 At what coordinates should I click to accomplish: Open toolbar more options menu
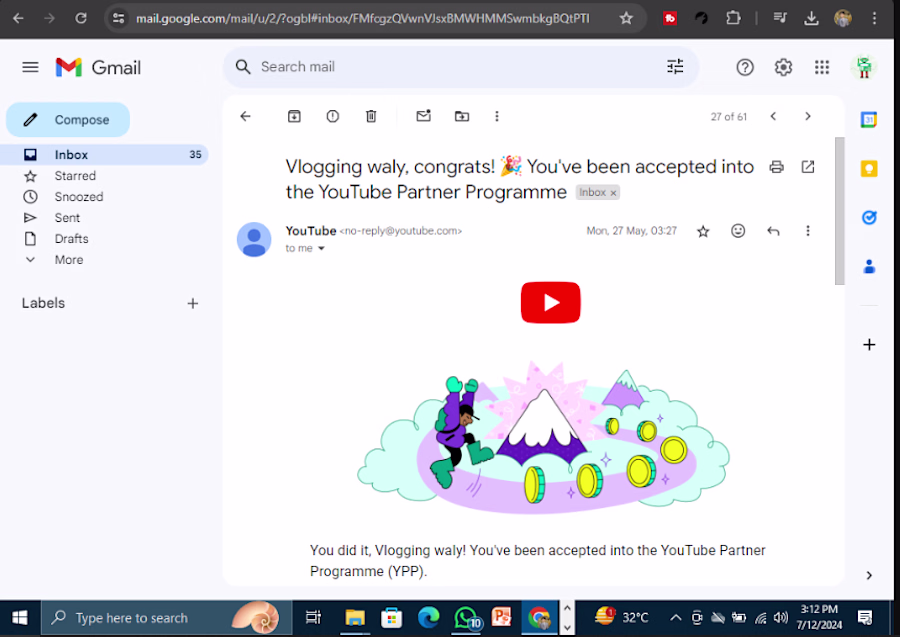(496, 116)
